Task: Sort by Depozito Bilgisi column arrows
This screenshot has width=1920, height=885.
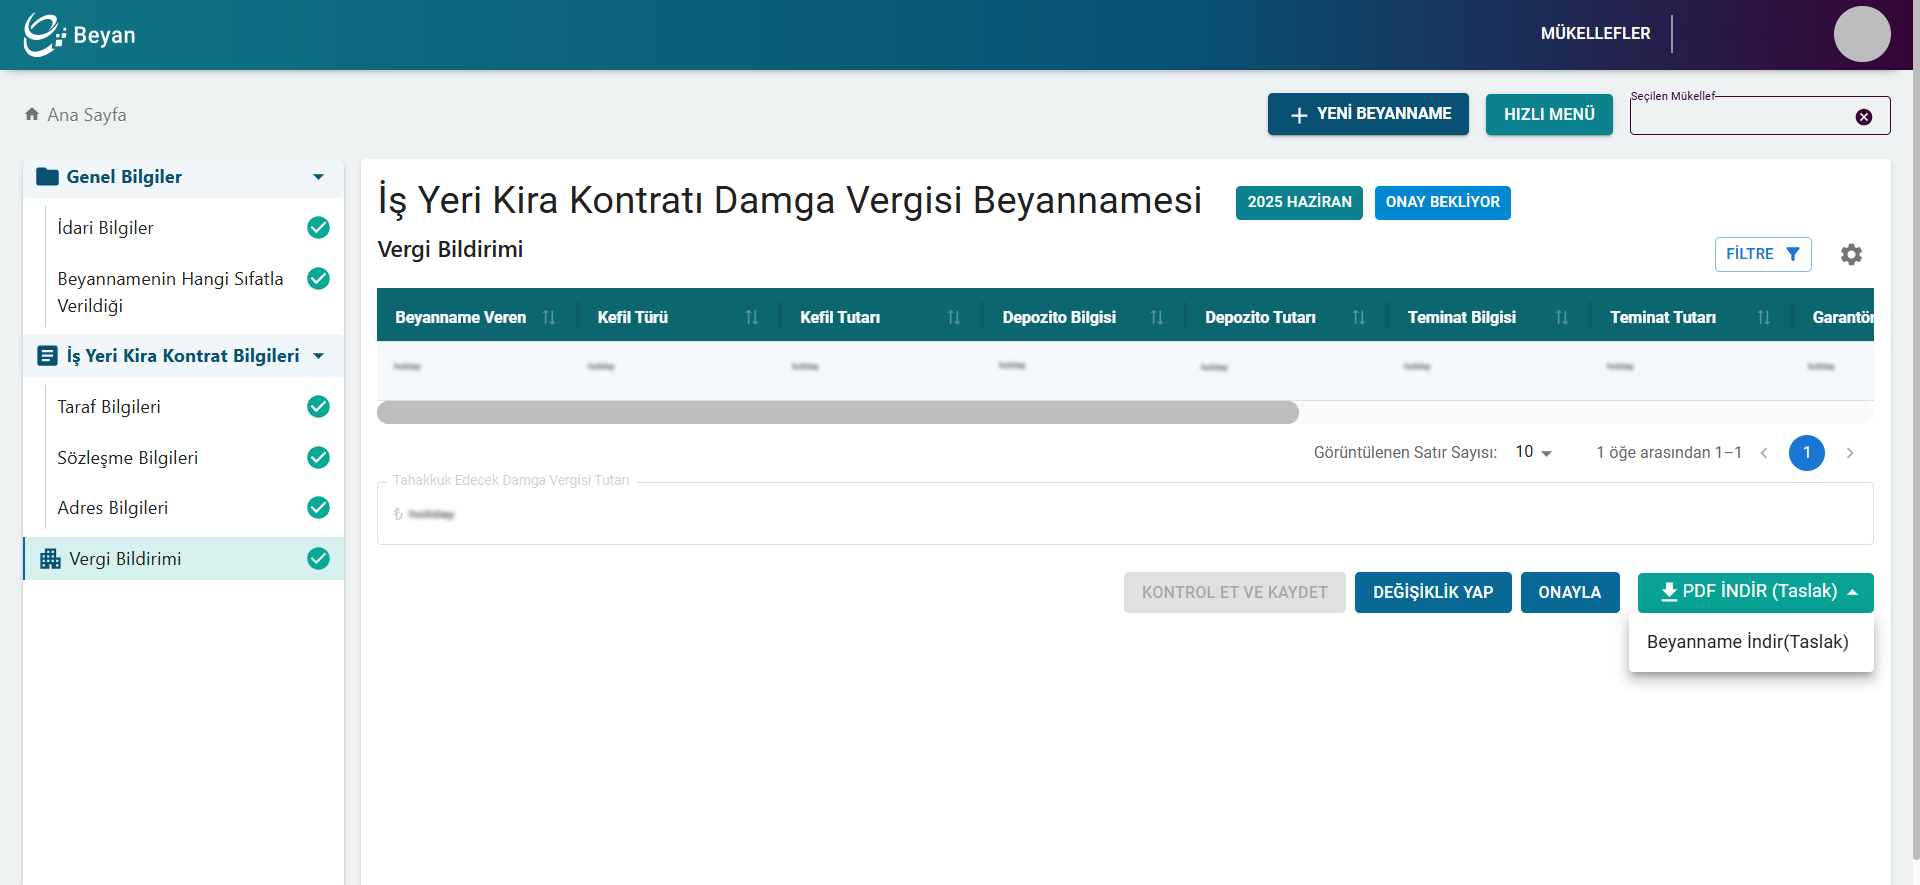Action: (1157, 317)
